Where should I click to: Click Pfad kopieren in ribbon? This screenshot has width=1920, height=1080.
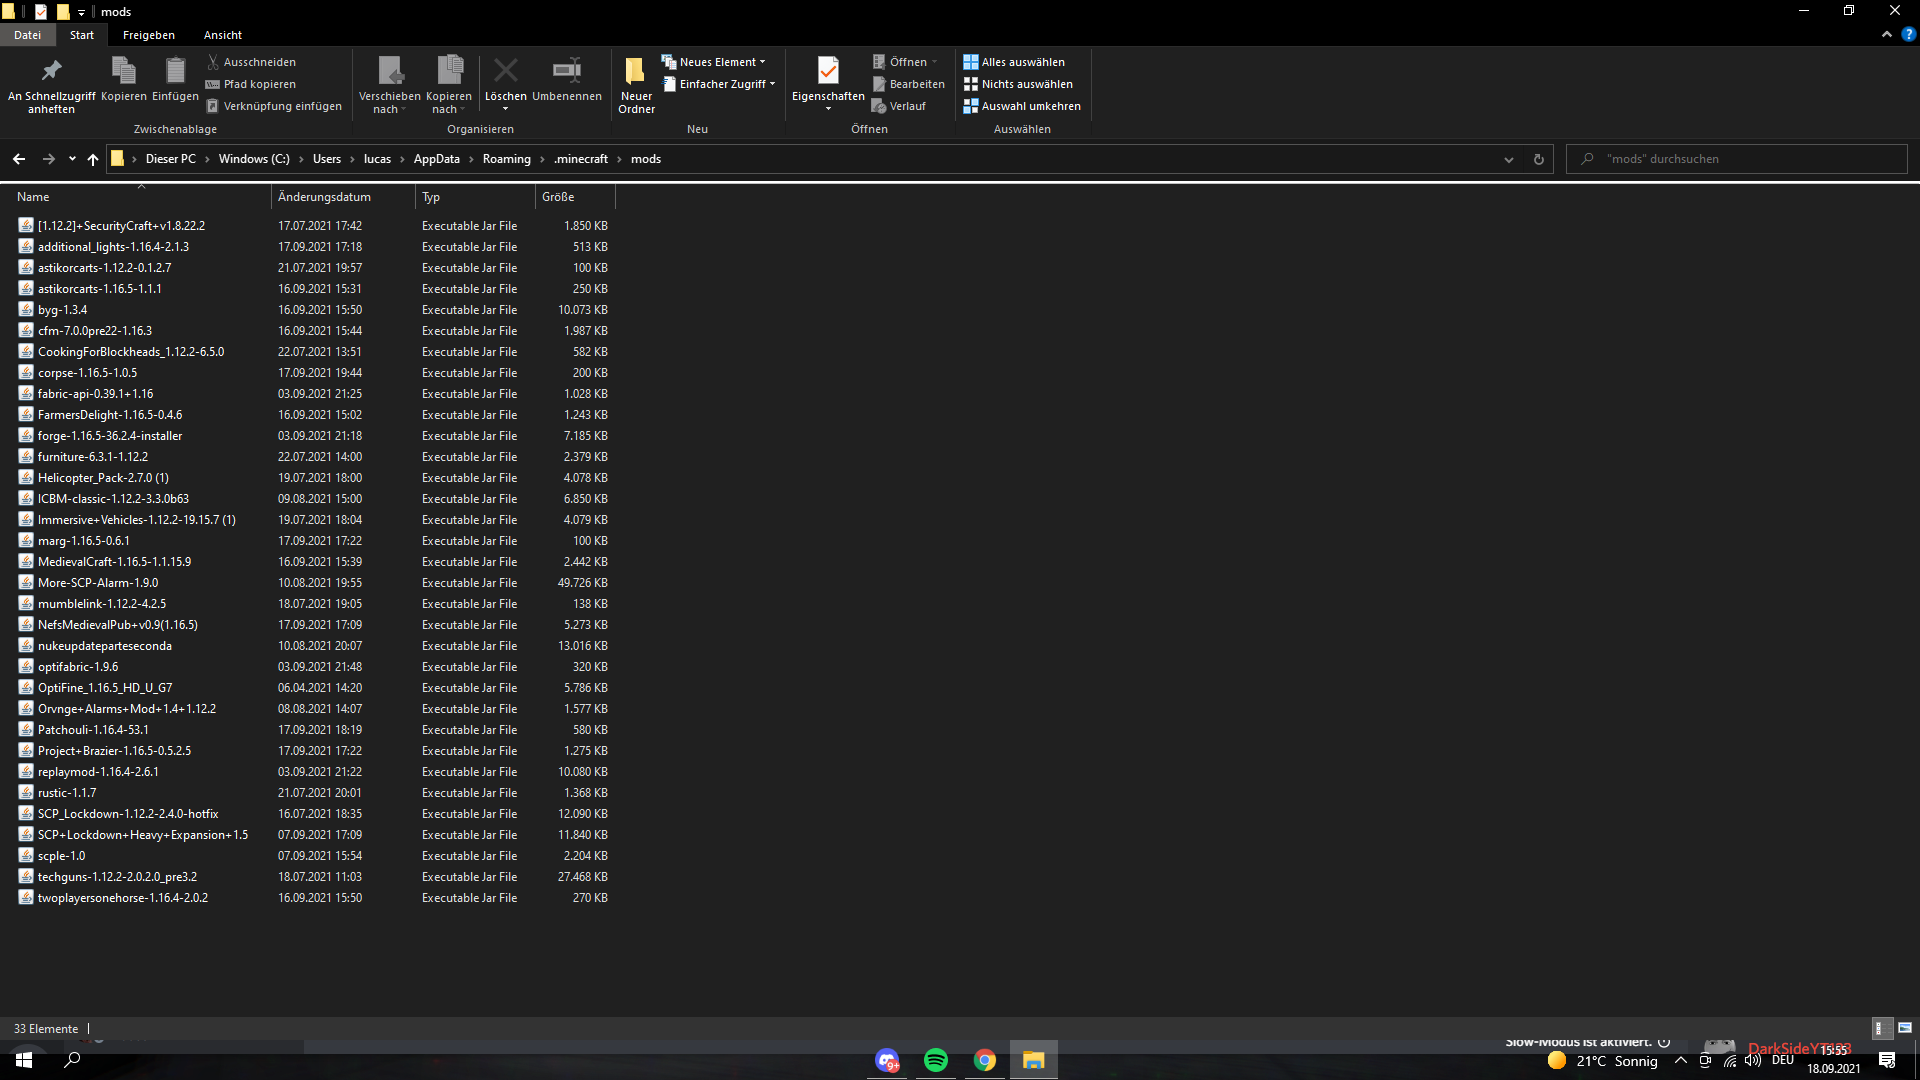point(251,84)
